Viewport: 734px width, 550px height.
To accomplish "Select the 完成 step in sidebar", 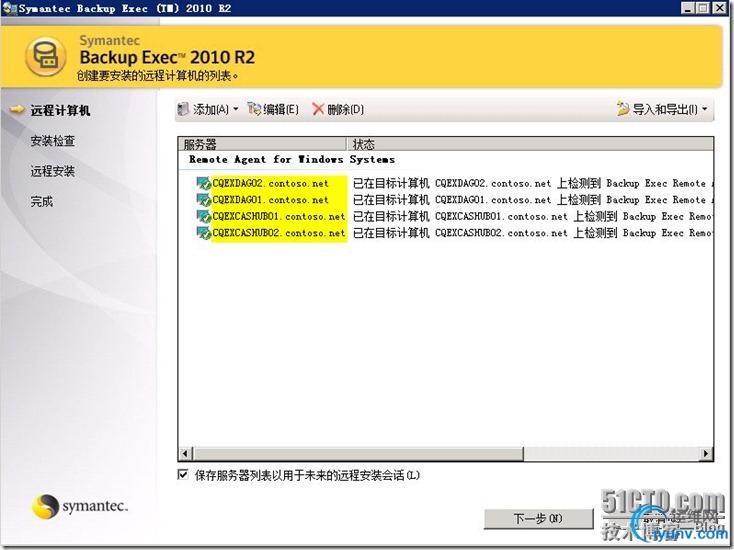I will tap(42, 202).
